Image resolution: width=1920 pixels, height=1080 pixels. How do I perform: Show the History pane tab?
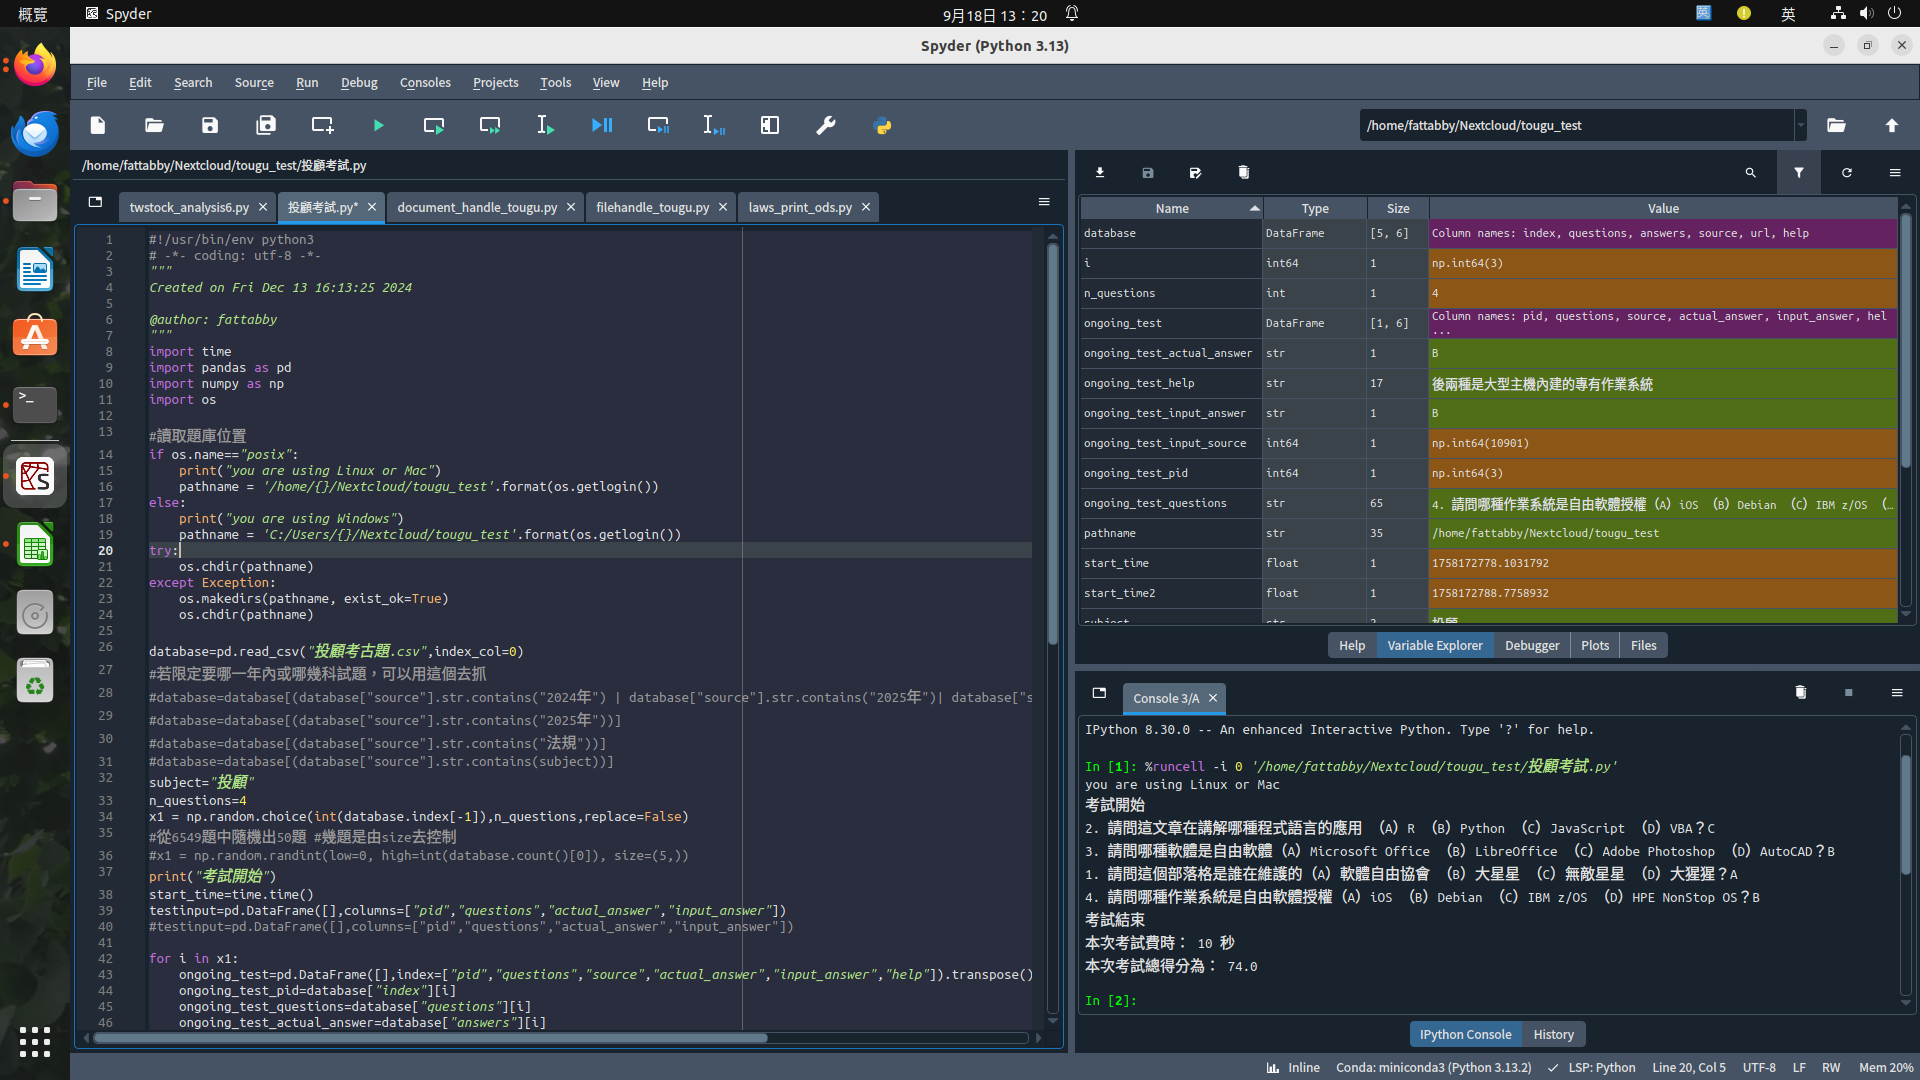1553,1034
